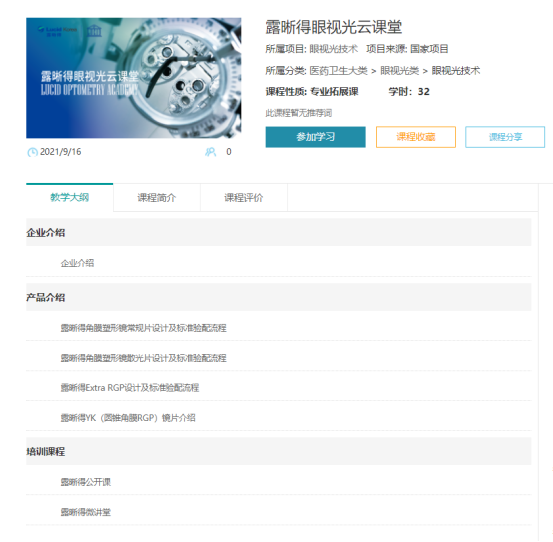Open the 角膜塑形镜常规片设计 lesson
This screenshot has width=553, height=542.
(279, 328)
